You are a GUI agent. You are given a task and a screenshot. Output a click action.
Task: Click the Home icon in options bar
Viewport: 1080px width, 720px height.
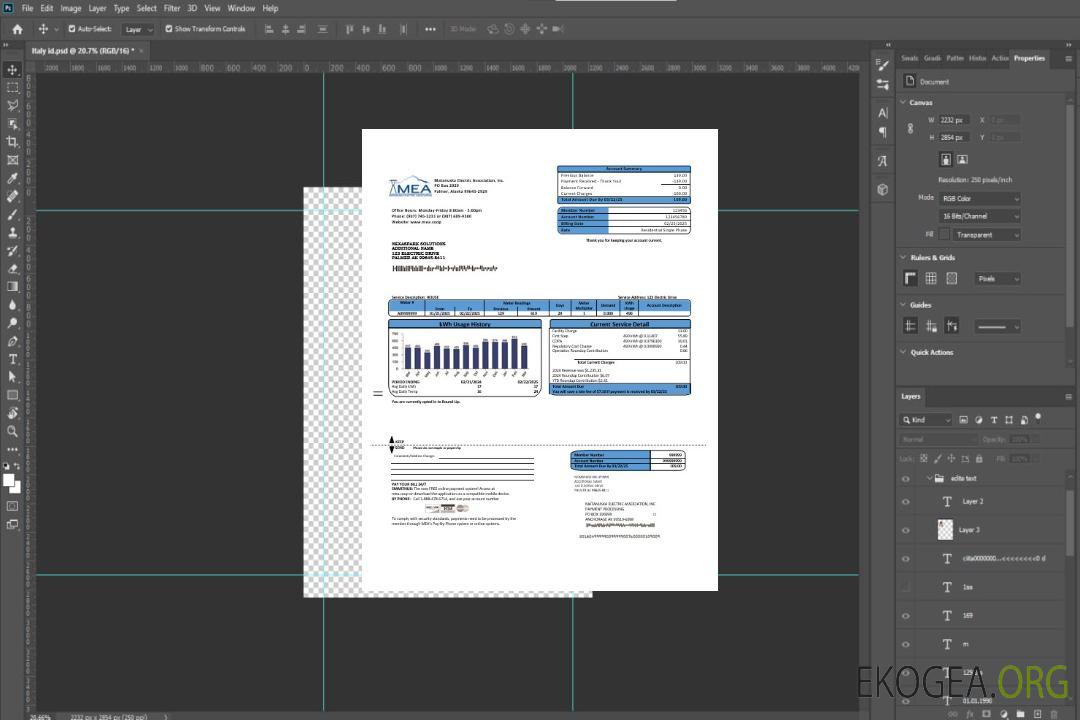(17, 29)
